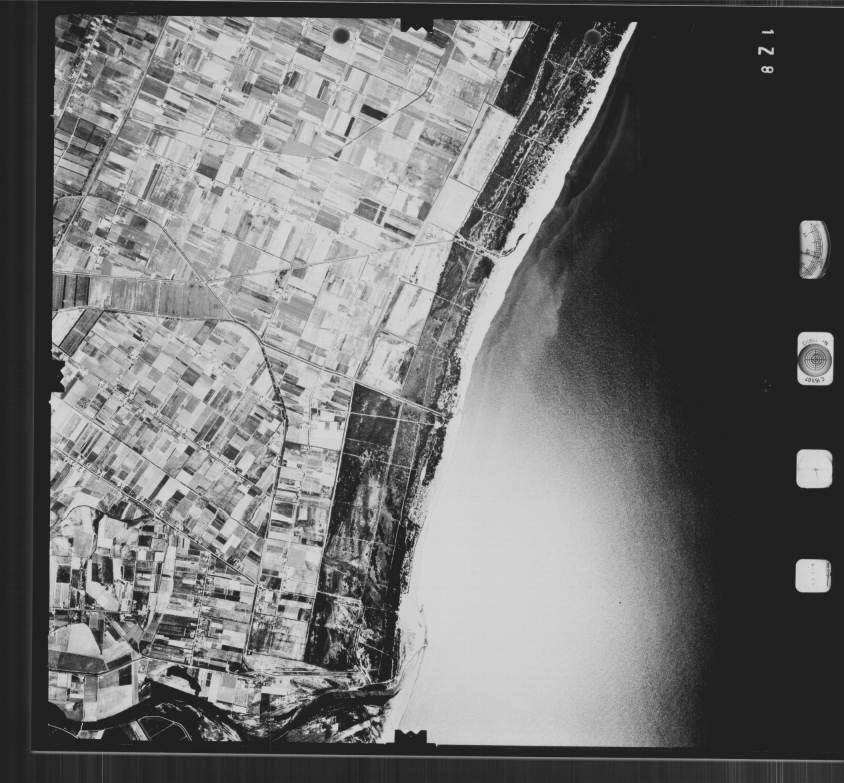This screenshot has height=783, width=844.
Task: Click the dark round spot atop the farmland
Action: click(341, 36)
